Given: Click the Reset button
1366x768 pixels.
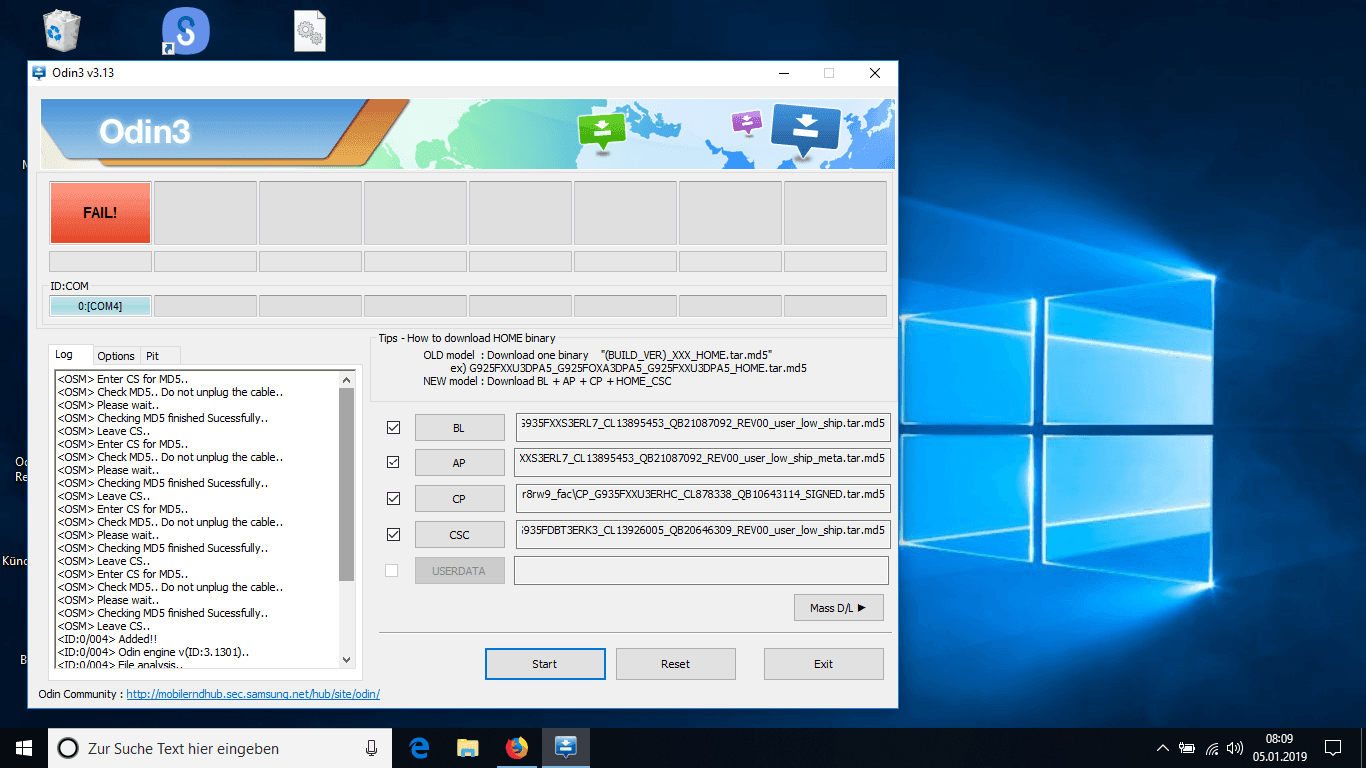Looking at the screenshot, I should (676, 664).
